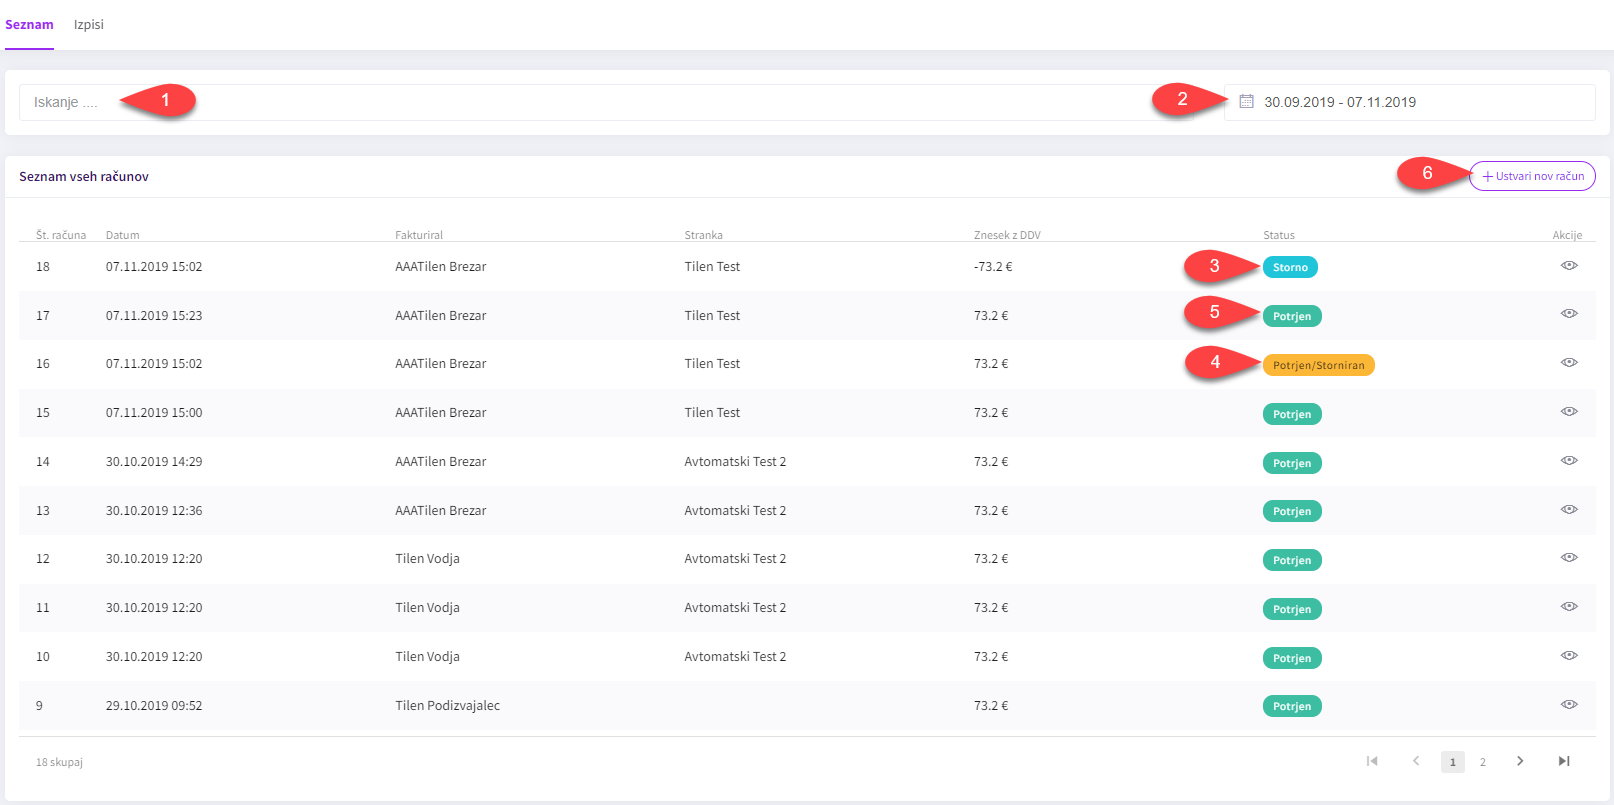Open invoice 17 details via eye icon
This screenshot has width=1614, height=805.
[1569, 314]
